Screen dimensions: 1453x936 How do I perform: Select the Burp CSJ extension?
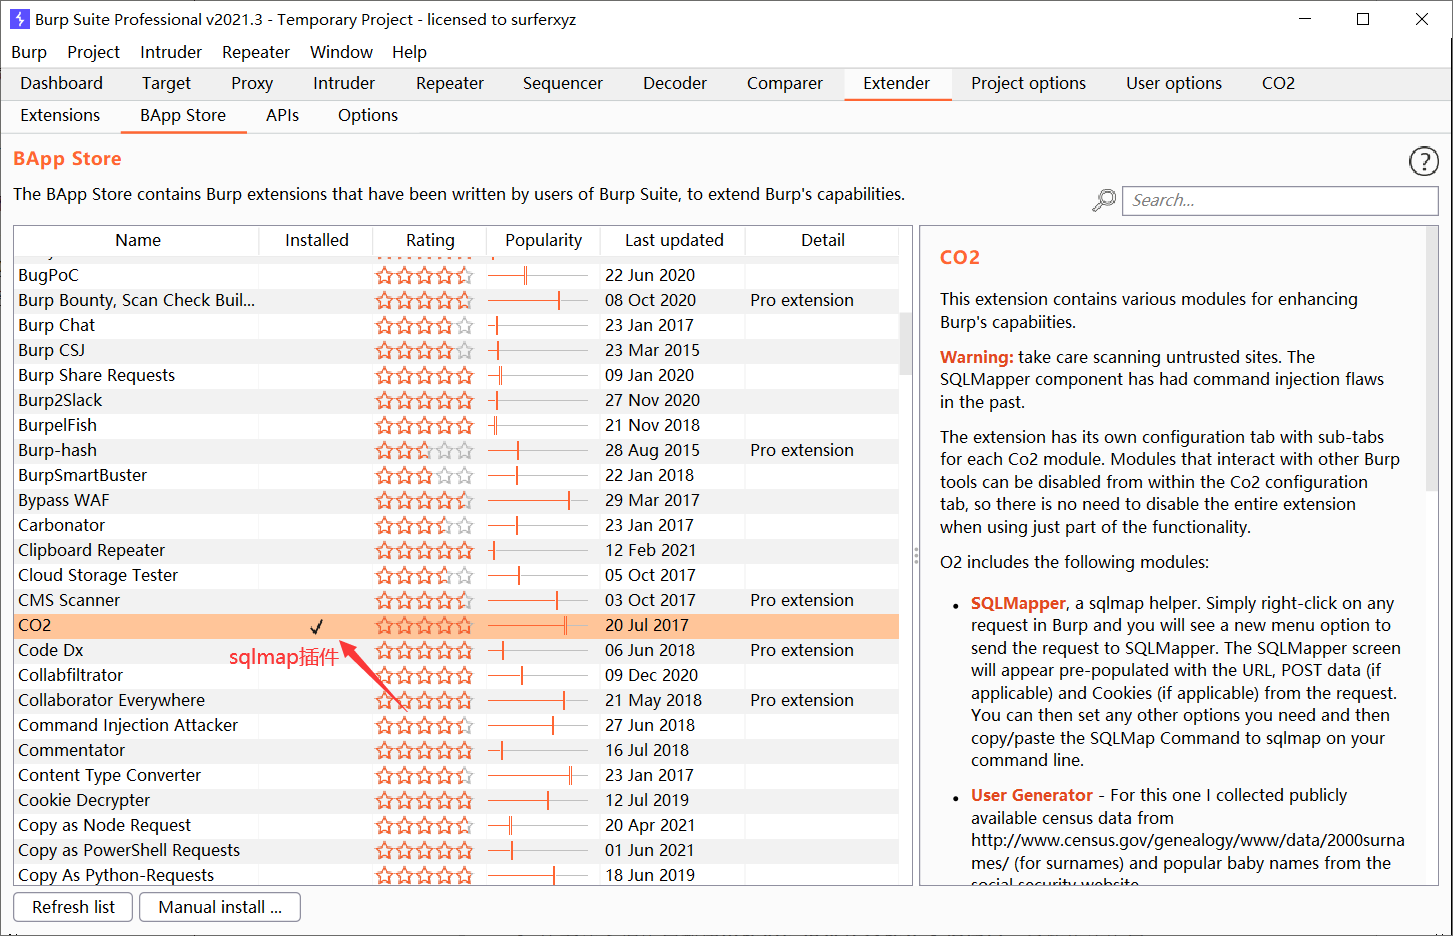click(x=456, y=350)
